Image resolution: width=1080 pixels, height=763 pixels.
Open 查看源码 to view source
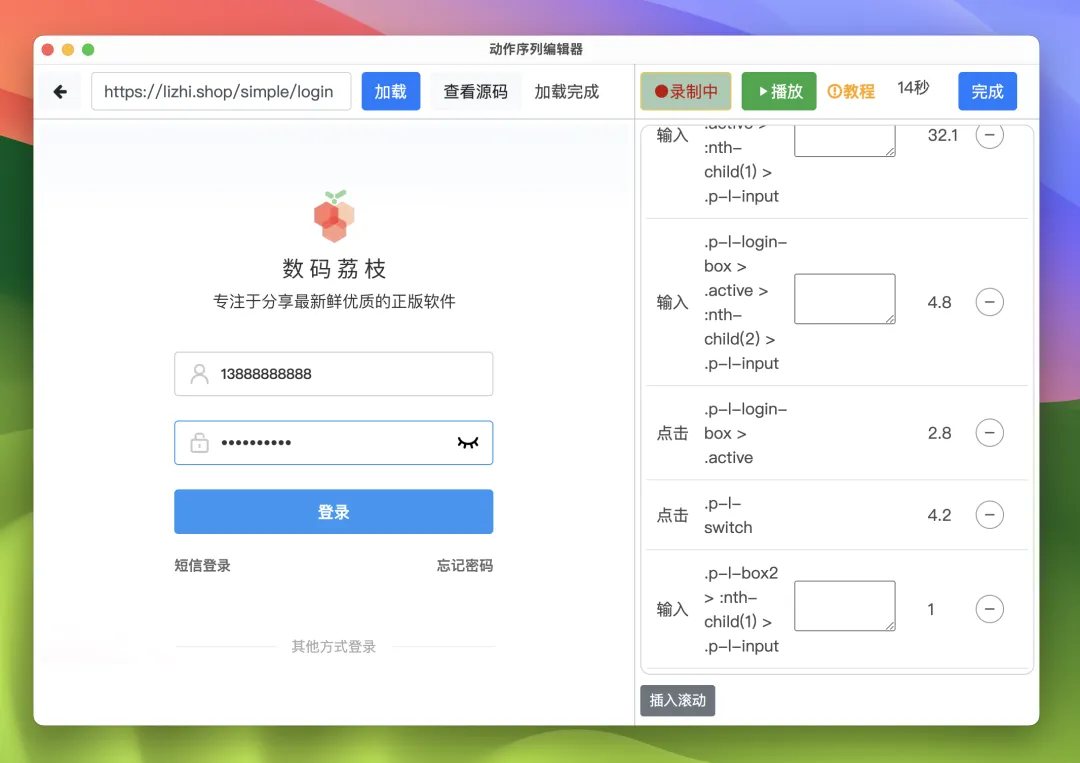[x=475, y=92]
